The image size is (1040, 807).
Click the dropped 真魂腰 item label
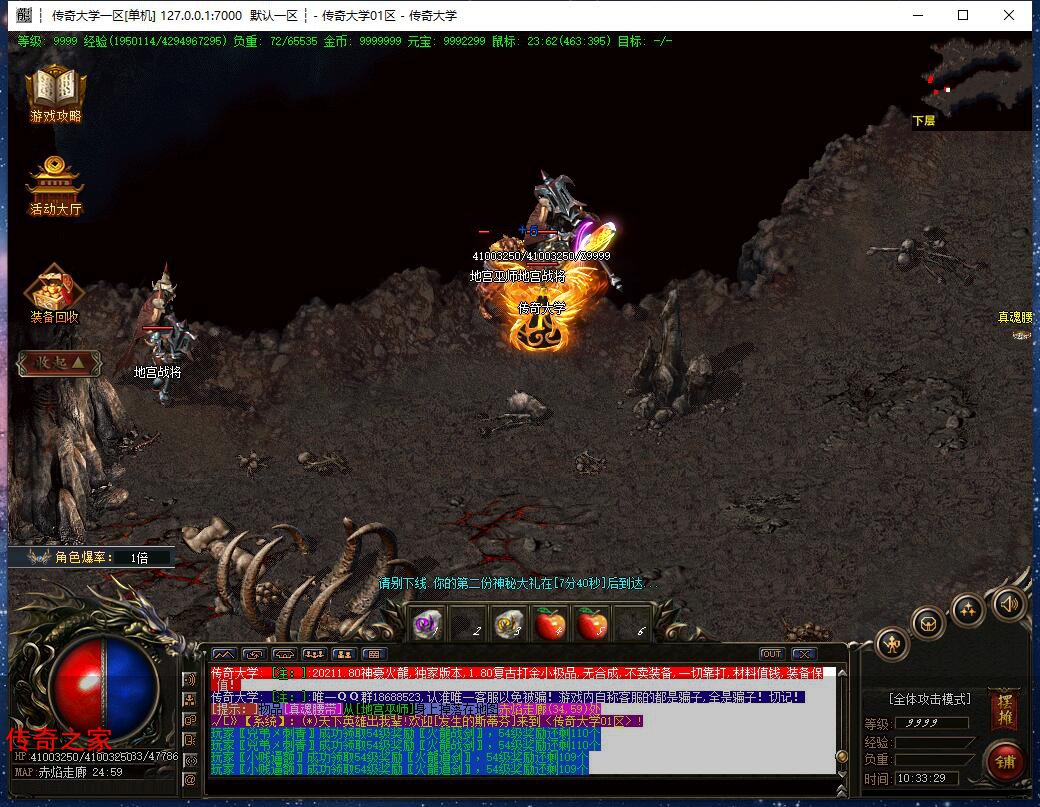tap(1015, 318)
